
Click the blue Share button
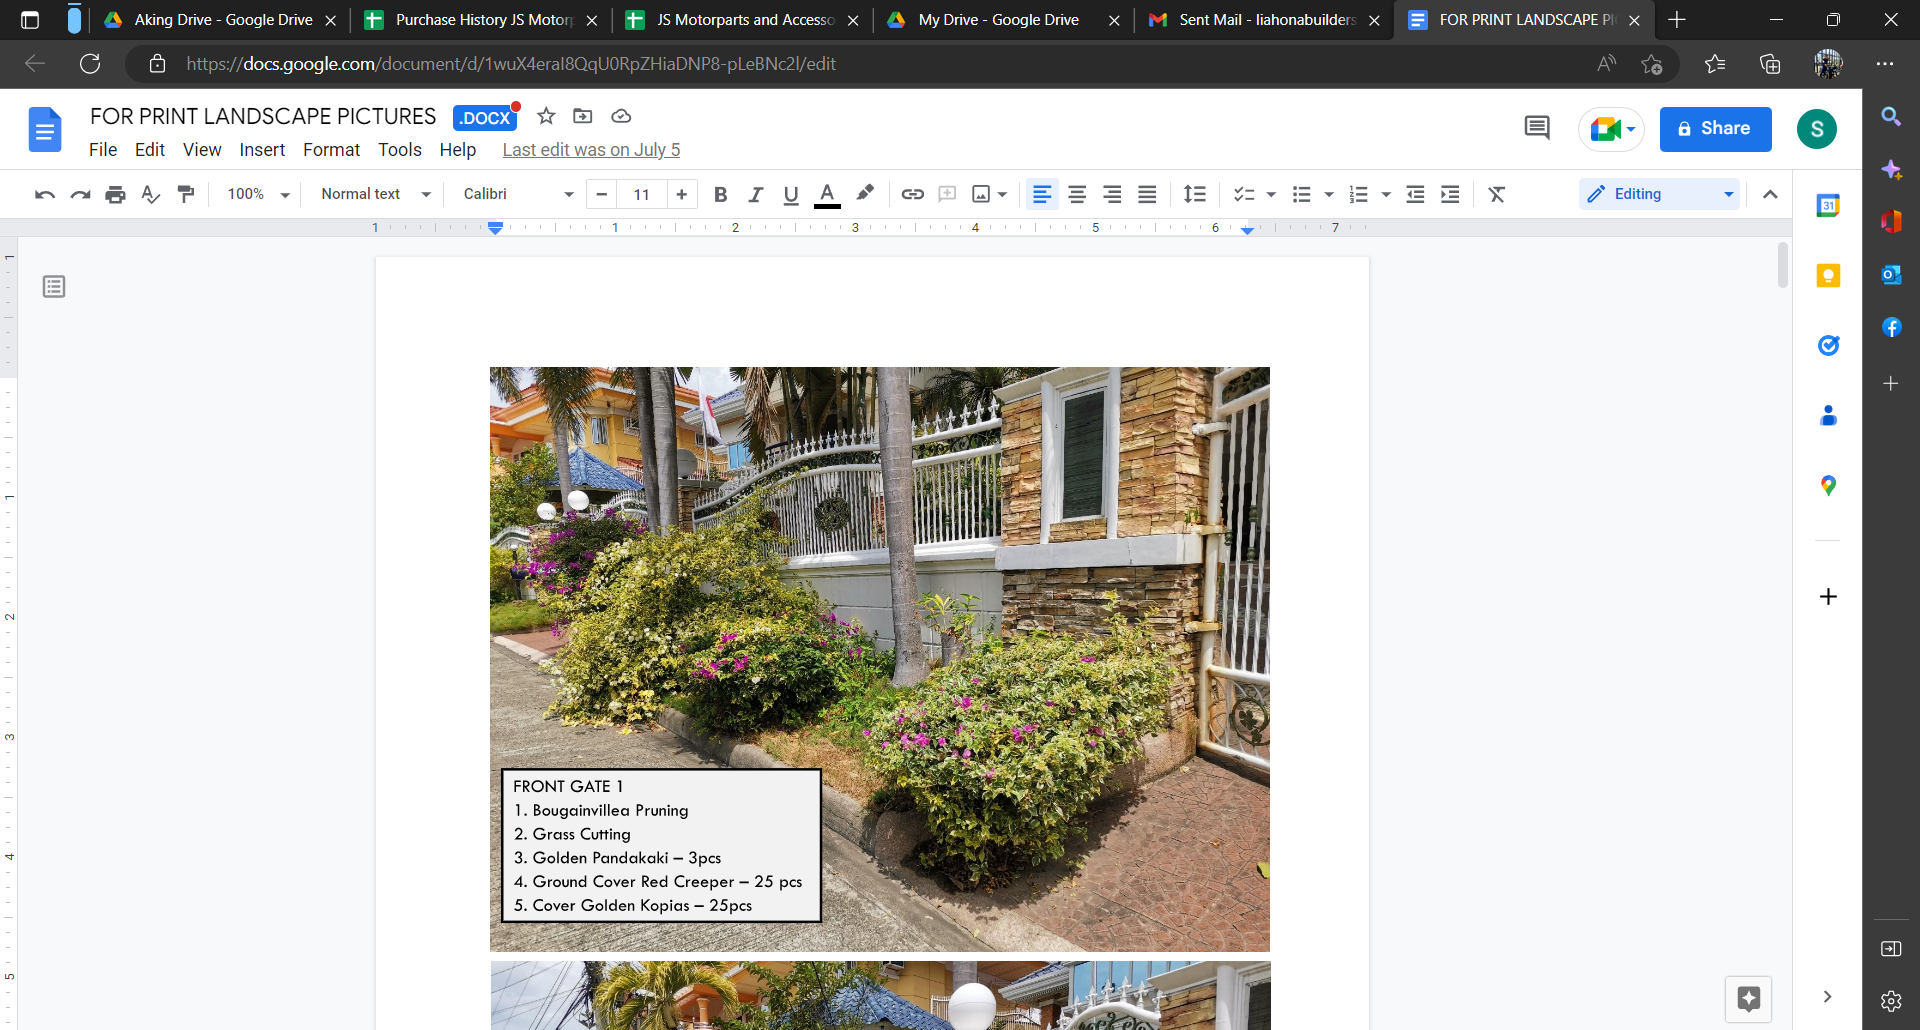tap(1715, 129)
